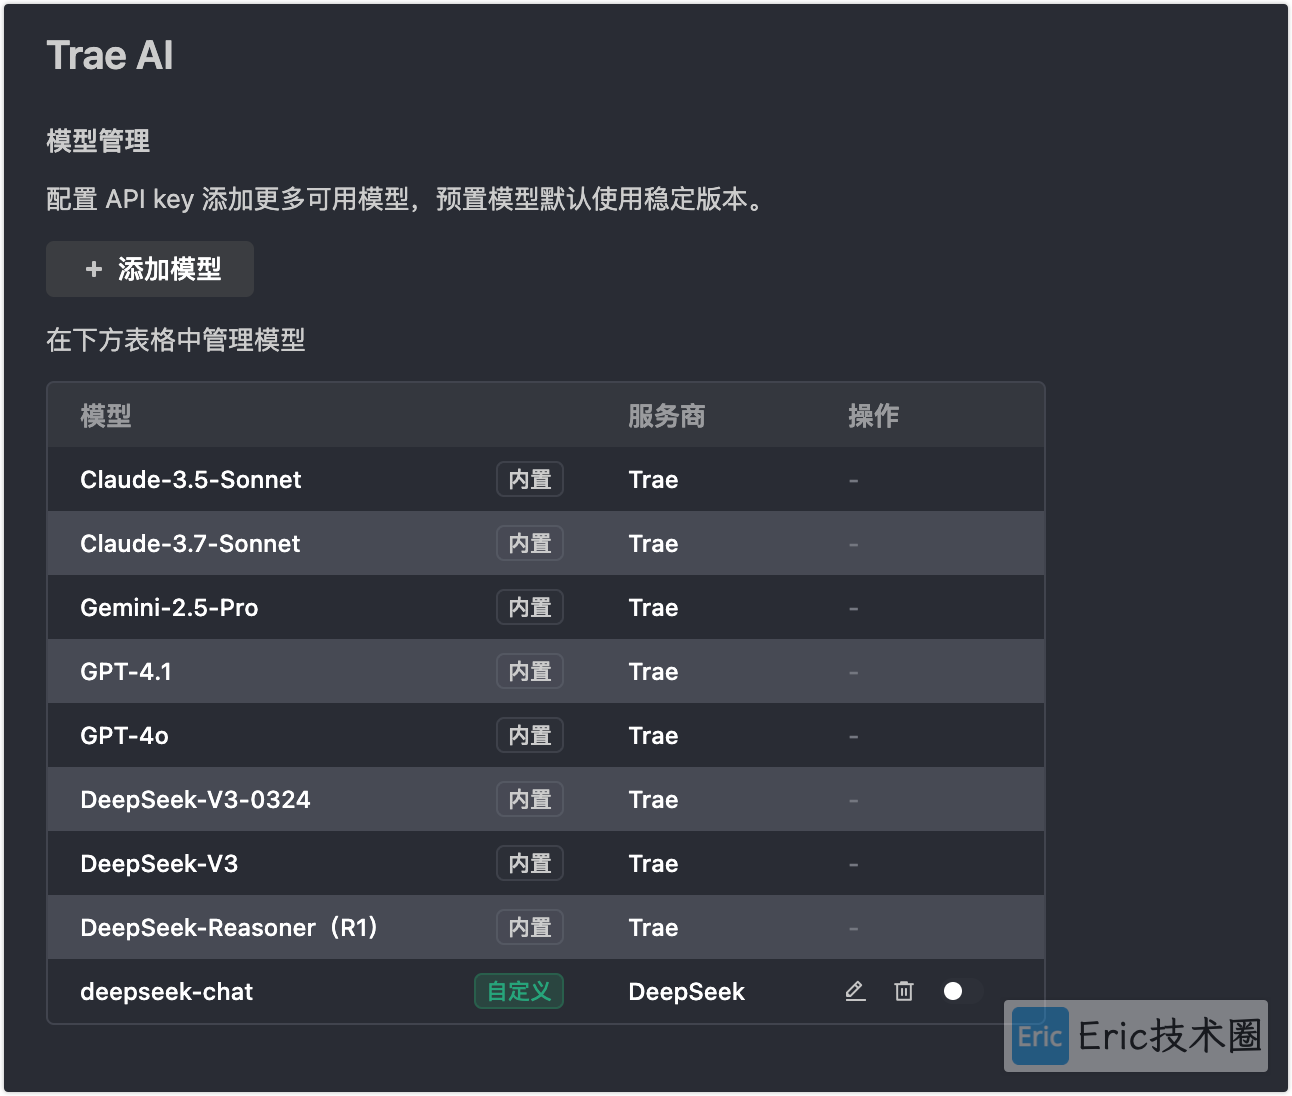Select the DeepSeek-V3-0324 model name
This screenshot has height=1096, width=1292.
195,800
